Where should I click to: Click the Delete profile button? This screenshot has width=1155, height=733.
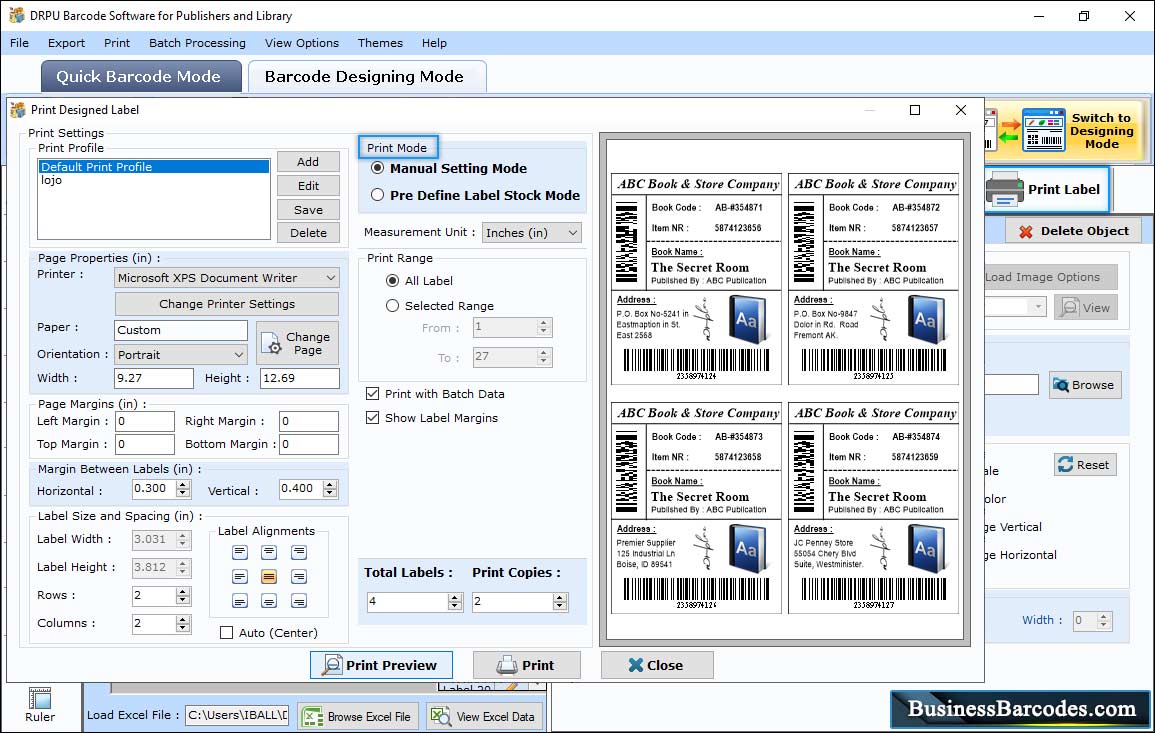[308, 233]
